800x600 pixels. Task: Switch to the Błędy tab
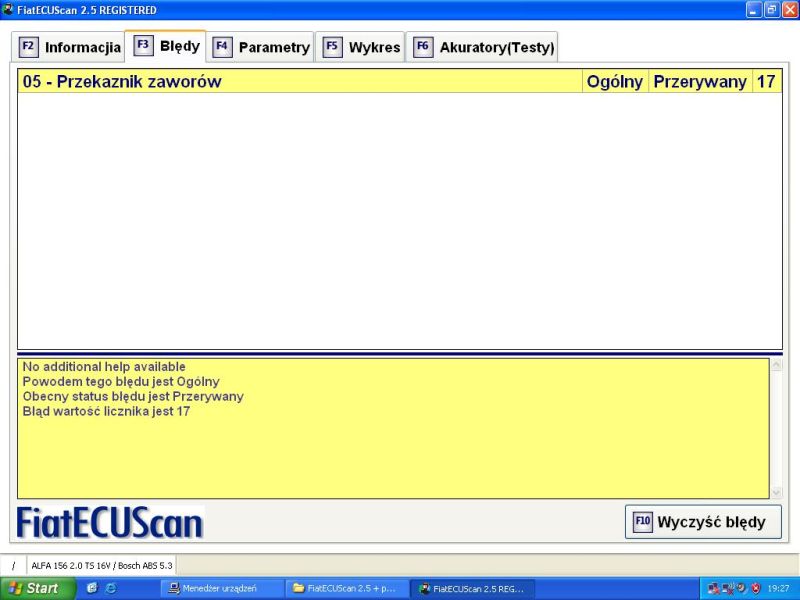click(166, 46)
